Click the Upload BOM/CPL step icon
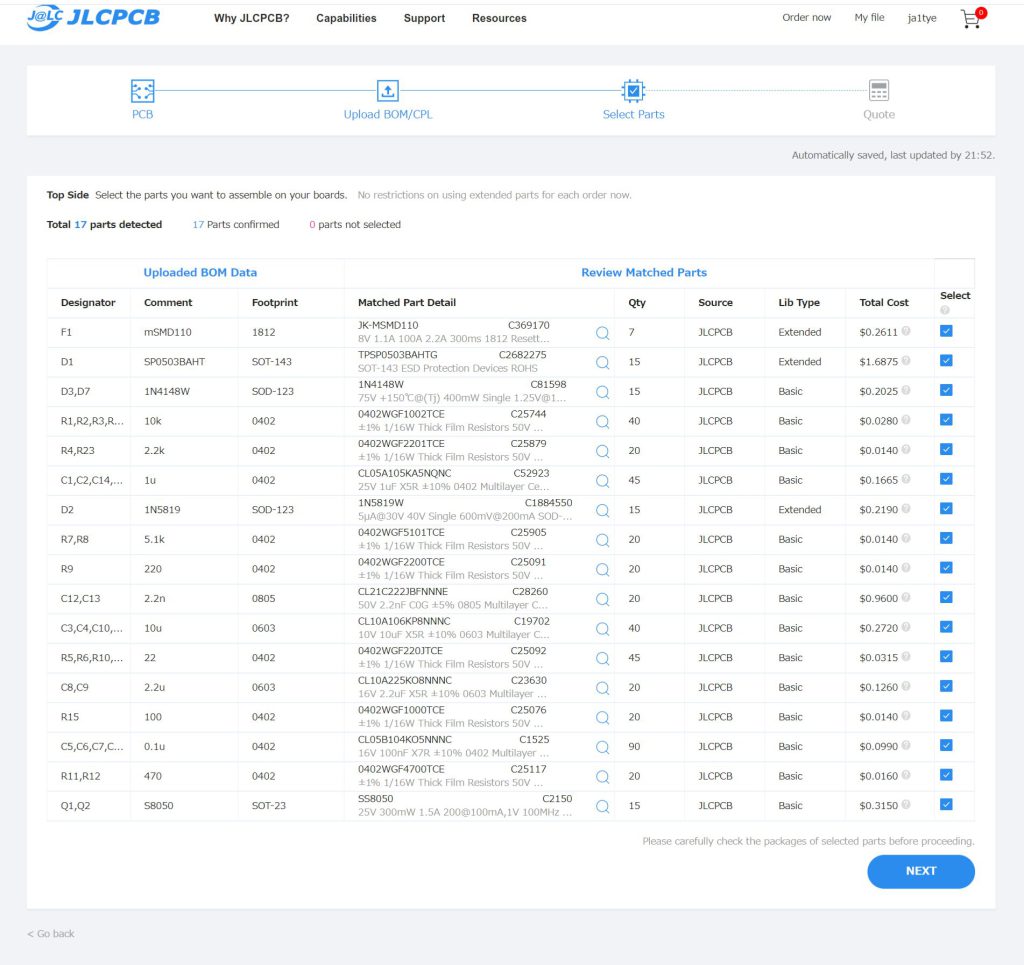 click(388, 92)
